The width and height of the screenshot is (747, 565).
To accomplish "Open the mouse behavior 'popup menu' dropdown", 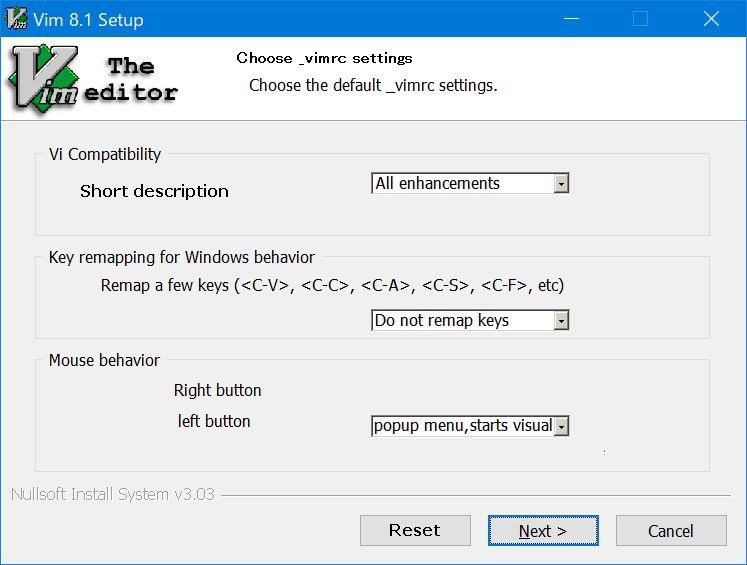I will click(x=470, y=426).
